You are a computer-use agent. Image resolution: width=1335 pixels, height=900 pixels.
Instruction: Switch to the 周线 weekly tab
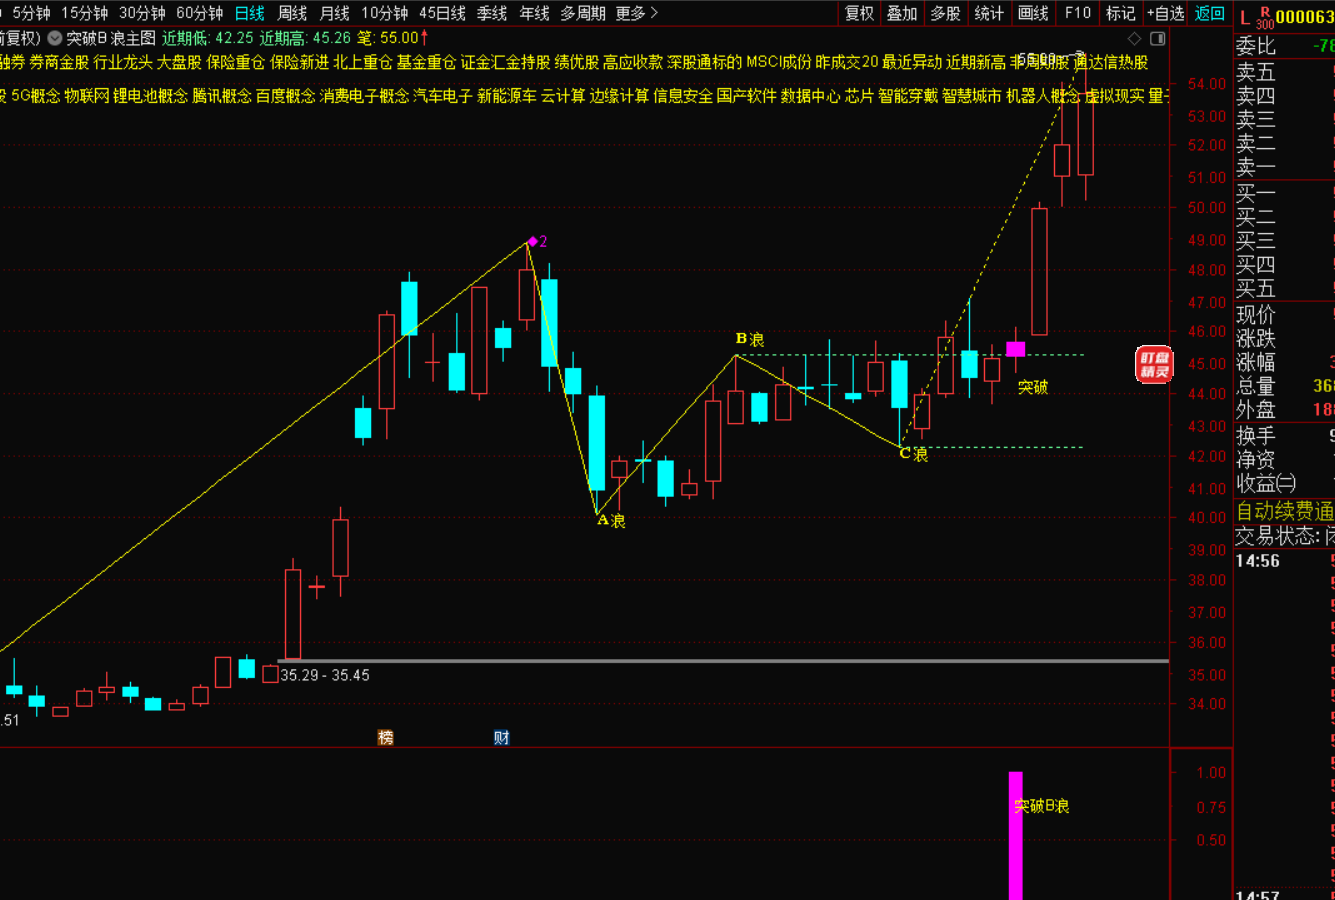coord(292,13)
